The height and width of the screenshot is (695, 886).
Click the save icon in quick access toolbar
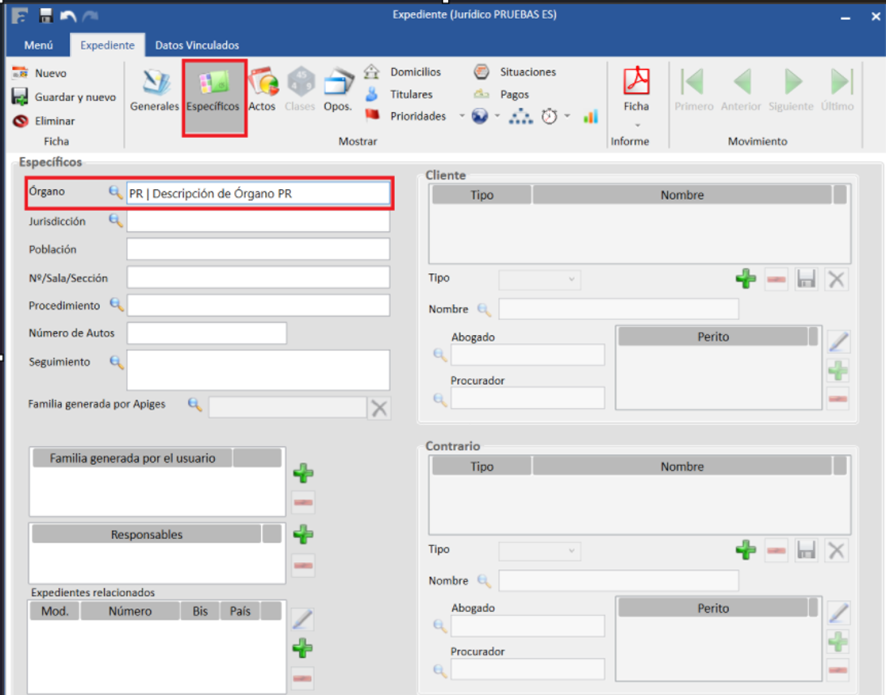click(46, 15)
